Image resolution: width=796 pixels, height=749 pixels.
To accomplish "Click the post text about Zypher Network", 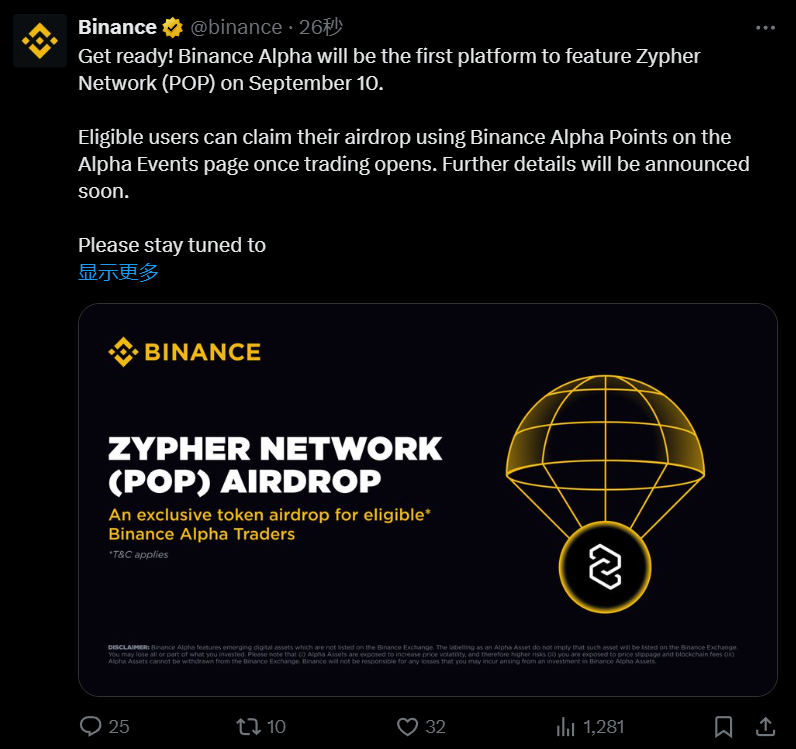I will [390, 68].
